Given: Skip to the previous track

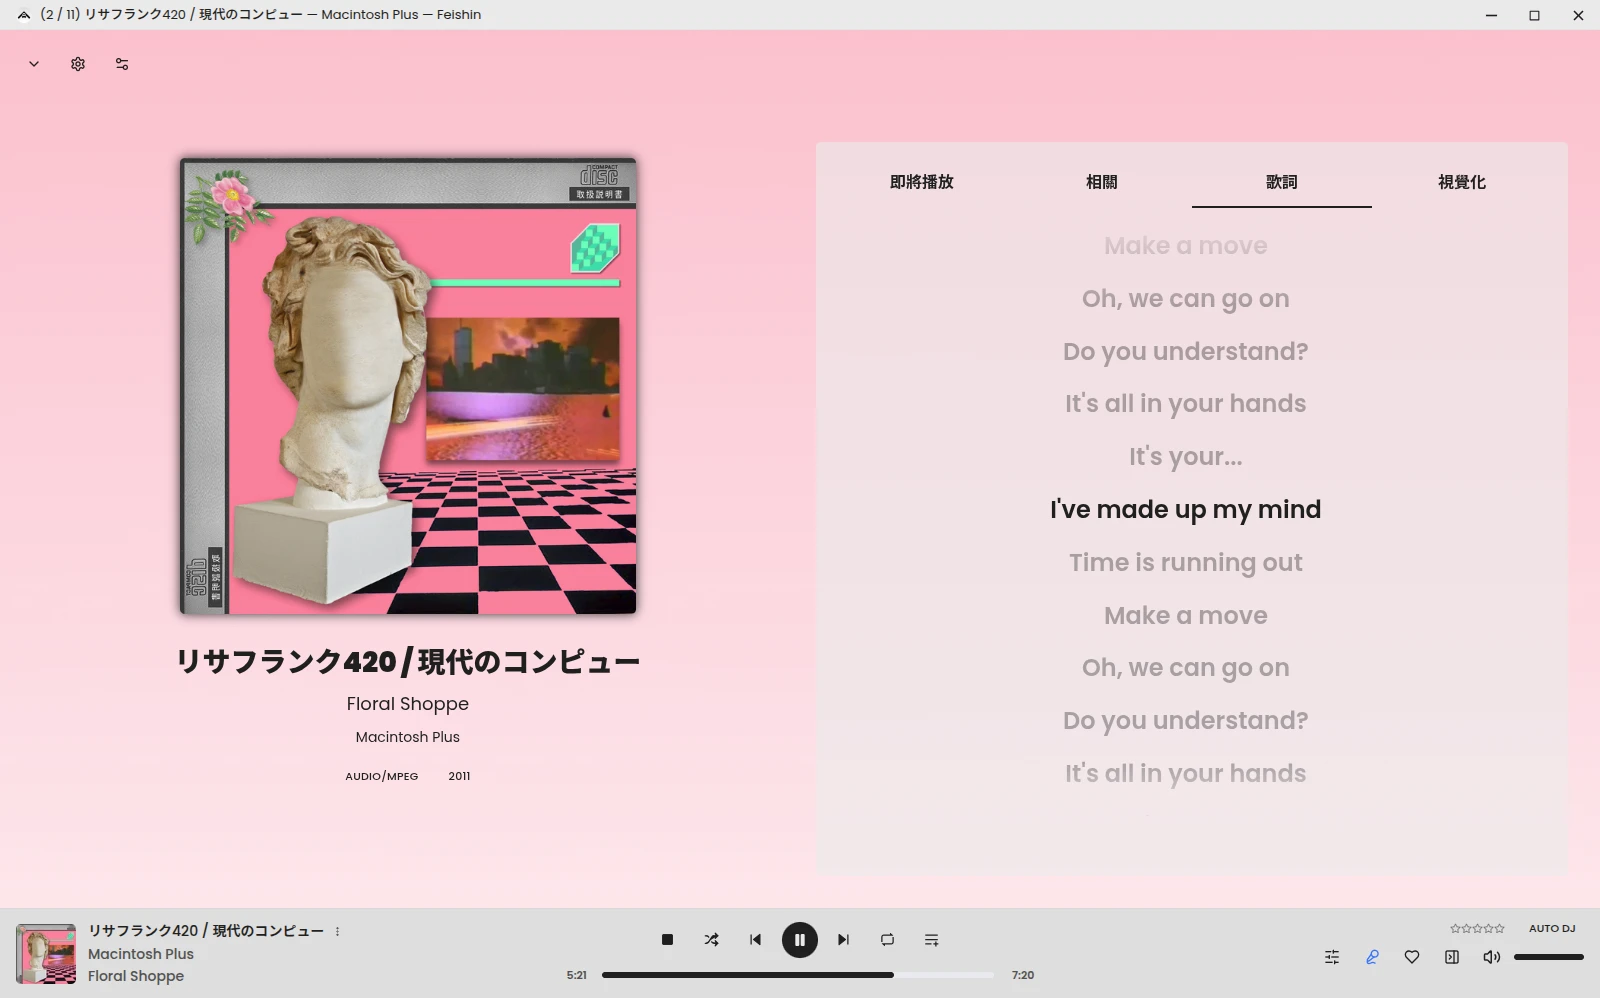Looking at the screenshot, I should point(755,940).
